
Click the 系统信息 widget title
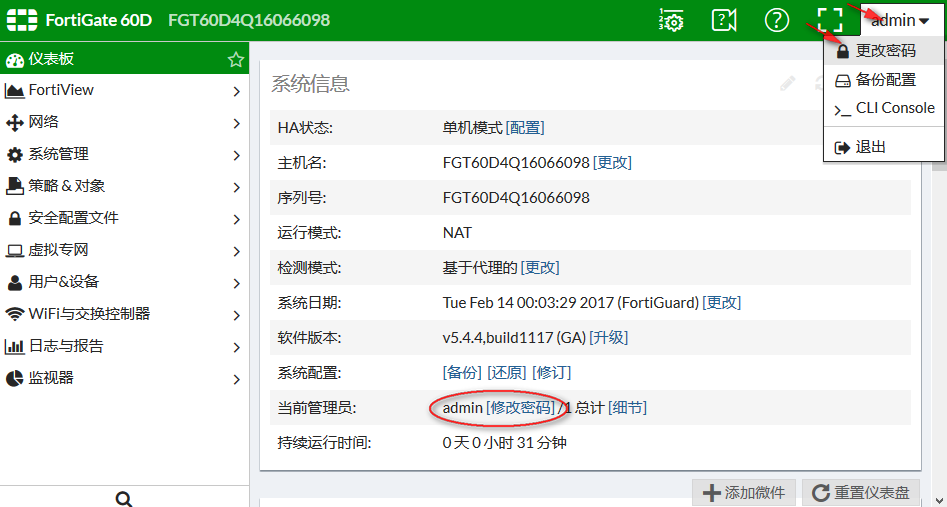click(310, 83)
